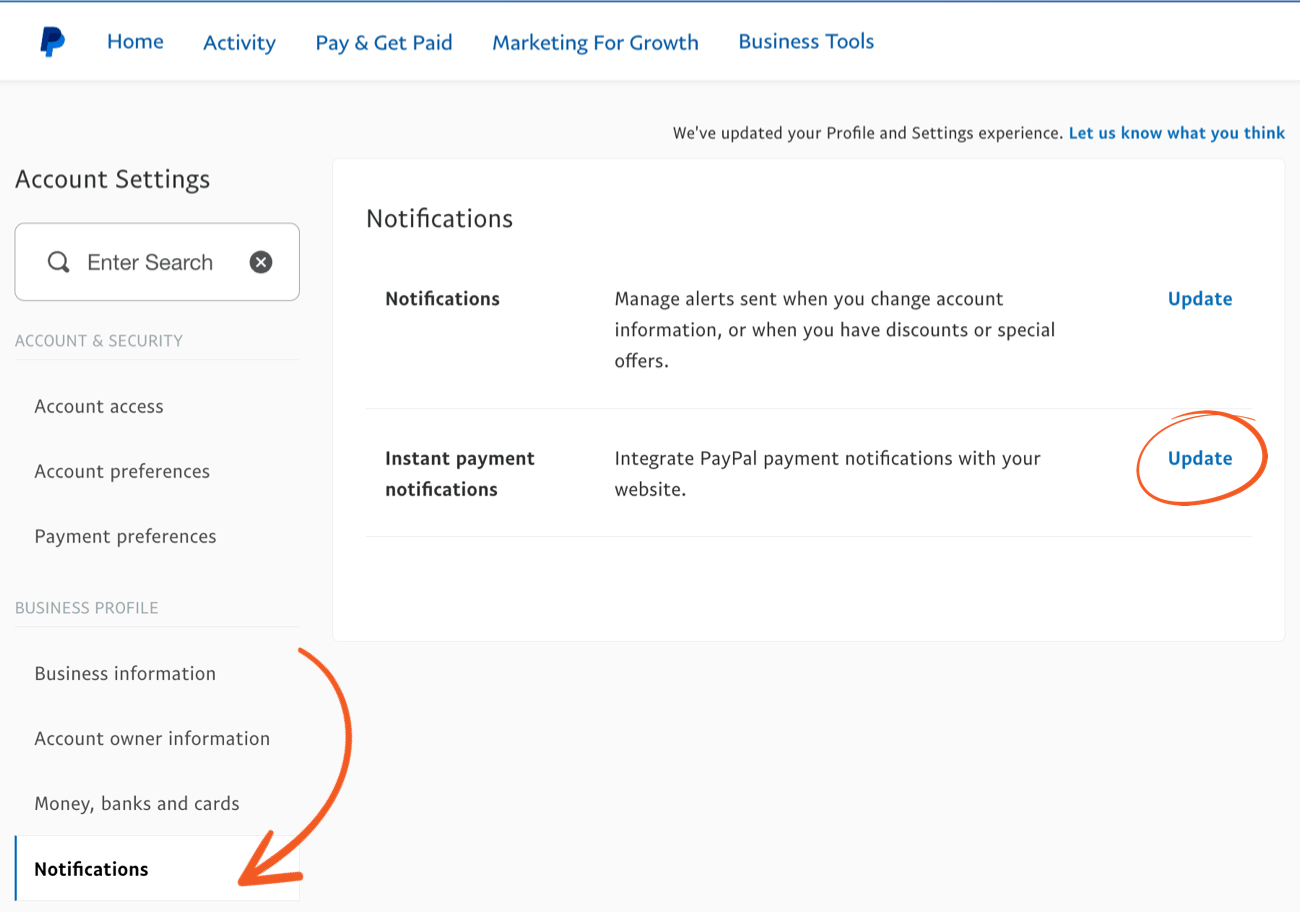Viewport: 1300px width, 912px height.
Task: Open Account access settings
Action: (x=99, y=406)
